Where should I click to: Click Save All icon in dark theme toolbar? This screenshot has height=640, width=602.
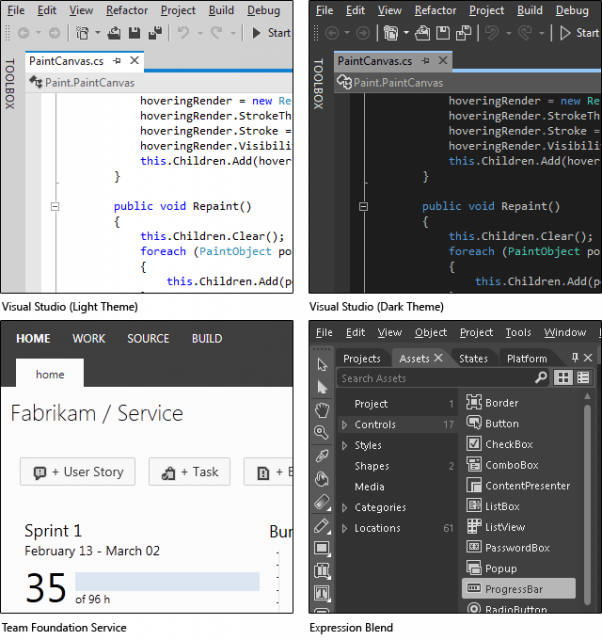click(x=464, y=33)
